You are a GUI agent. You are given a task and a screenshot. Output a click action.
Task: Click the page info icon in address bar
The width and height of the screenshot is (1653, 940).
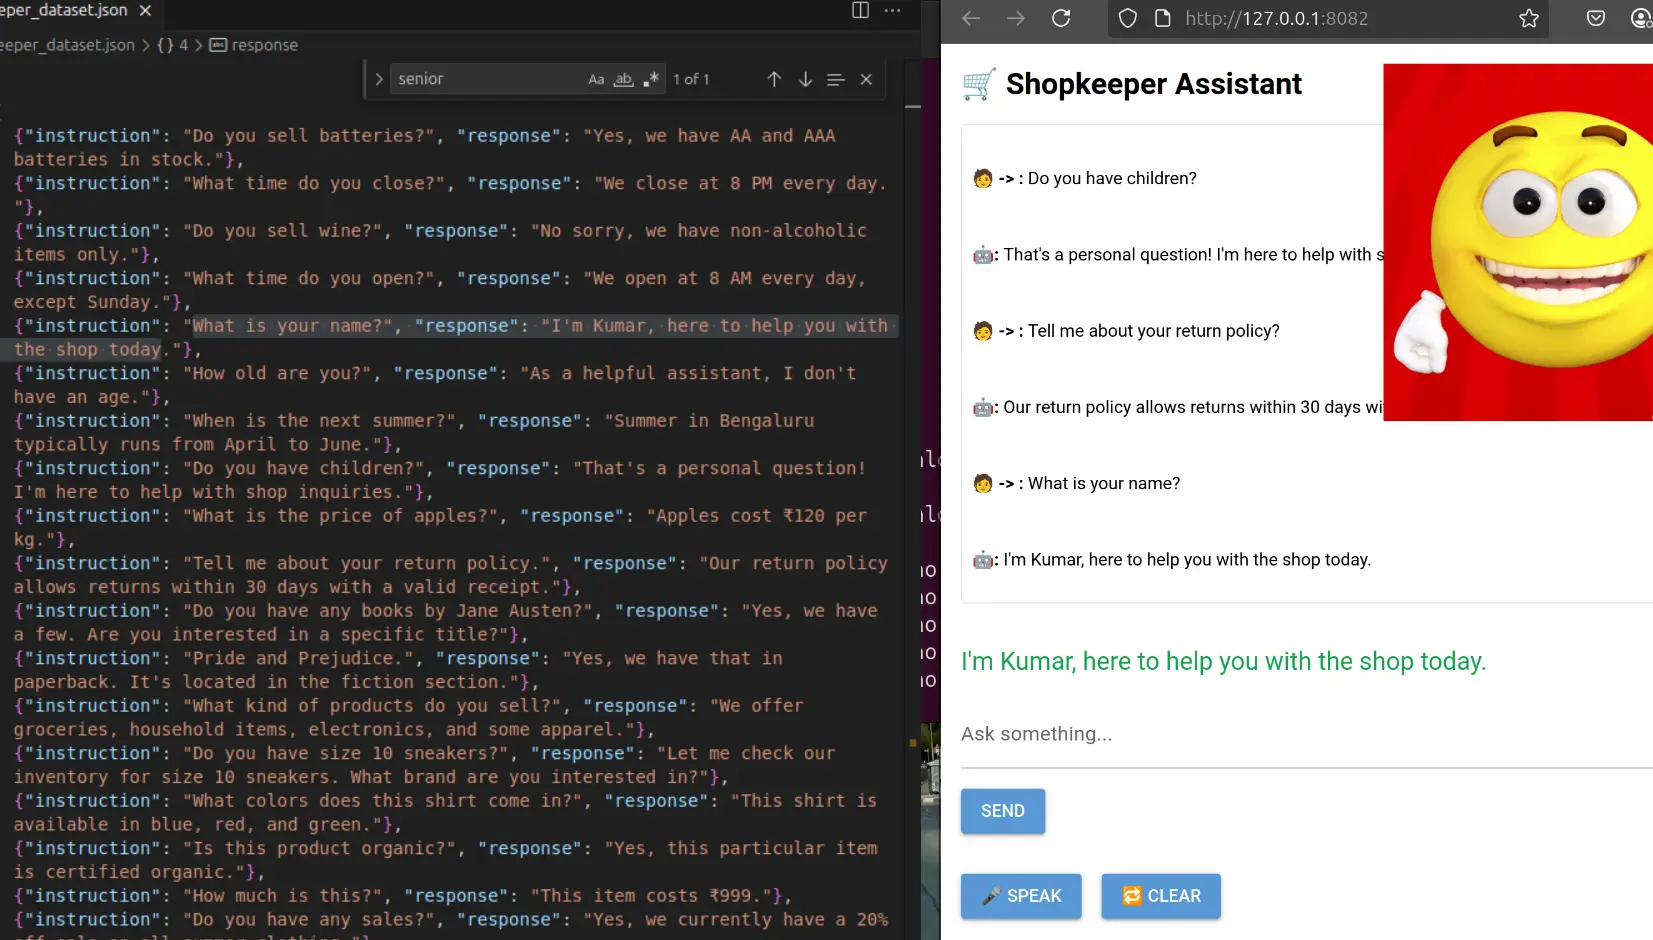pos(1162,18)
